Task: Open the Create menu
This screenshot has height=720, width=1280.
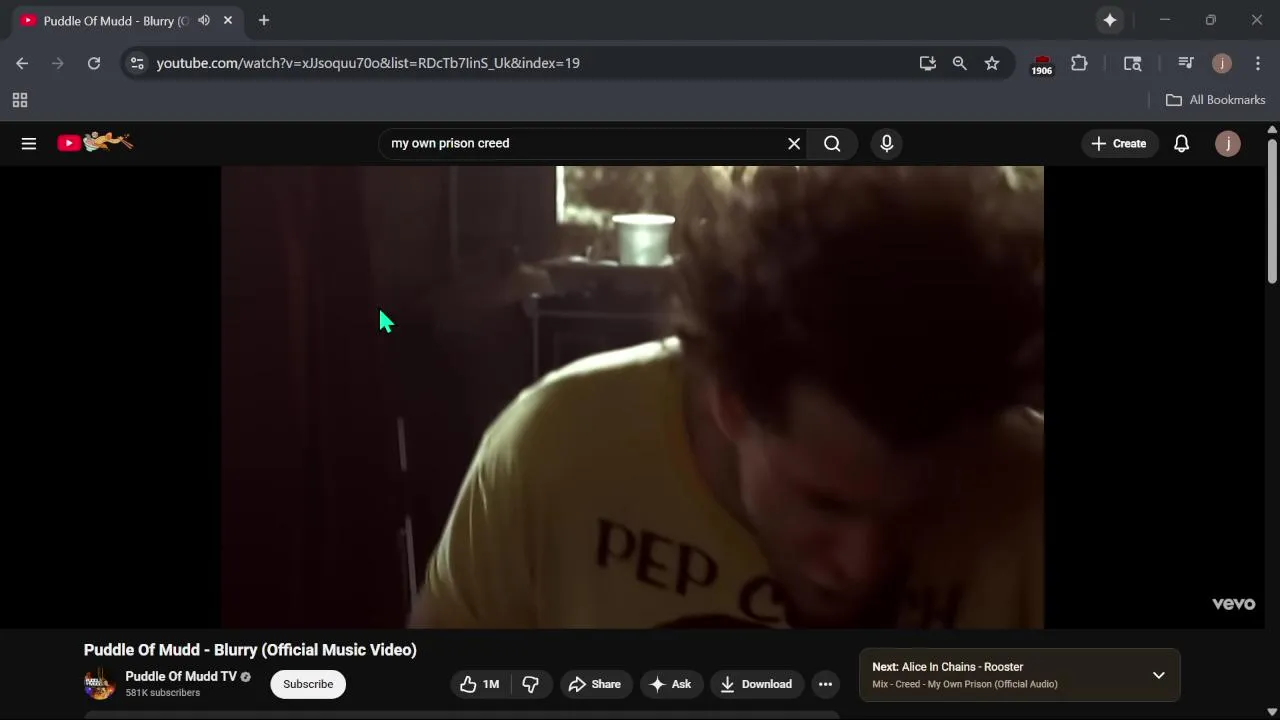Action: pyautogui.click(x=1119, y=143)
